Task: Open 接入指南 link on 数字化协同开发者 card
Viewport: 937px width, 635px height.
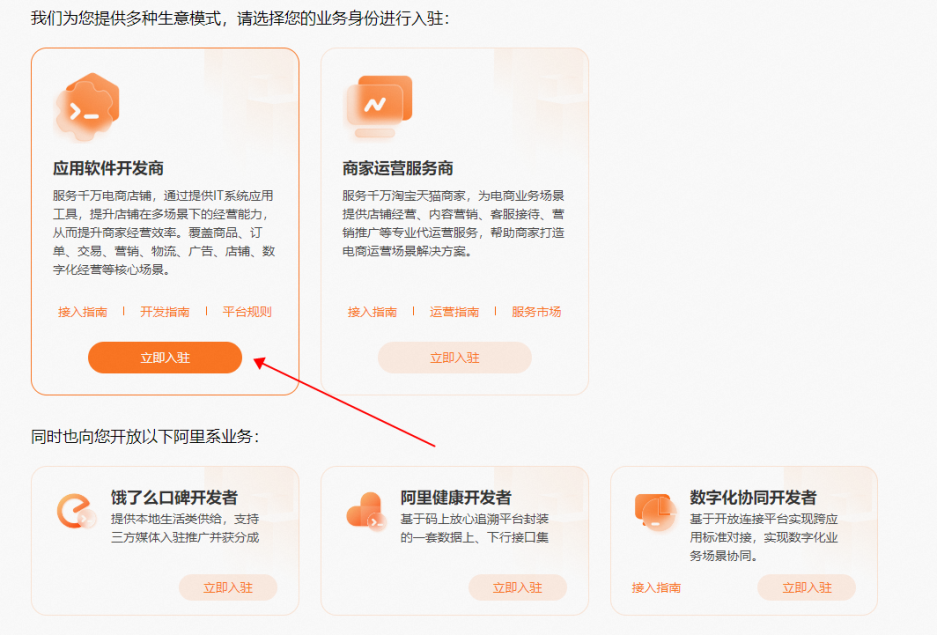Action: (x=656, y=588)
